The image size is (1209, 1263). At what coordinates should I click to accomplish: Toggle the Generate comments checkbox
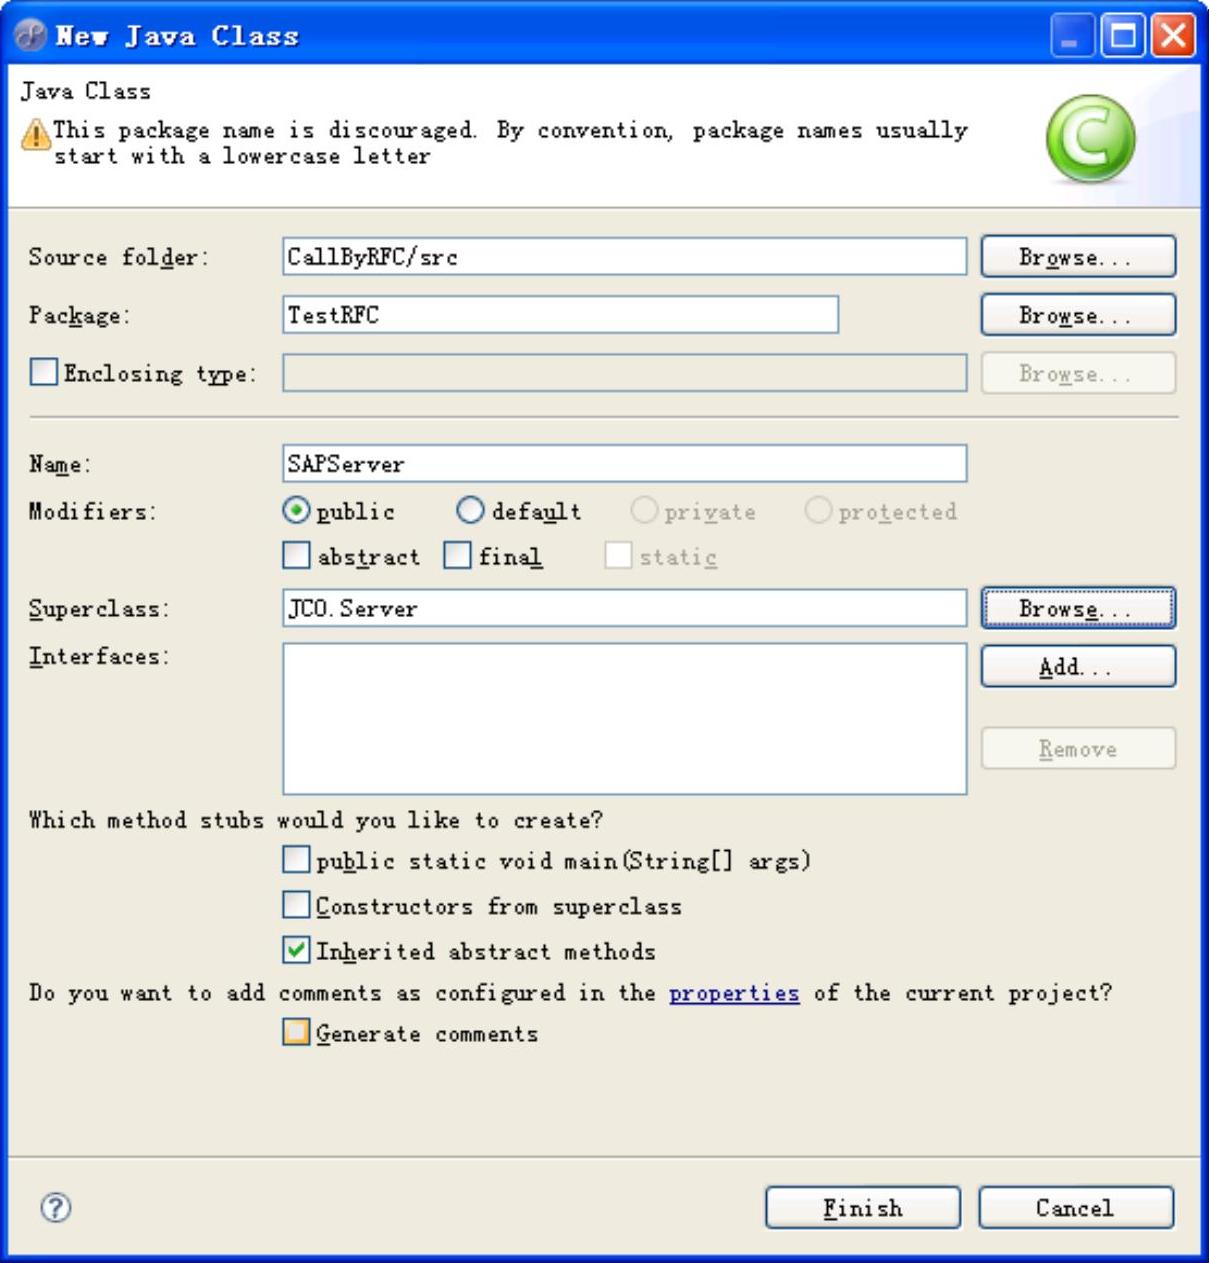[296, 1033]
